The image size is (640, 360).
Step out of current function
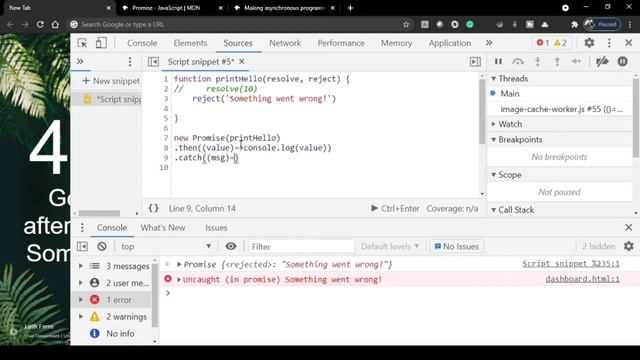coord(557,62)
